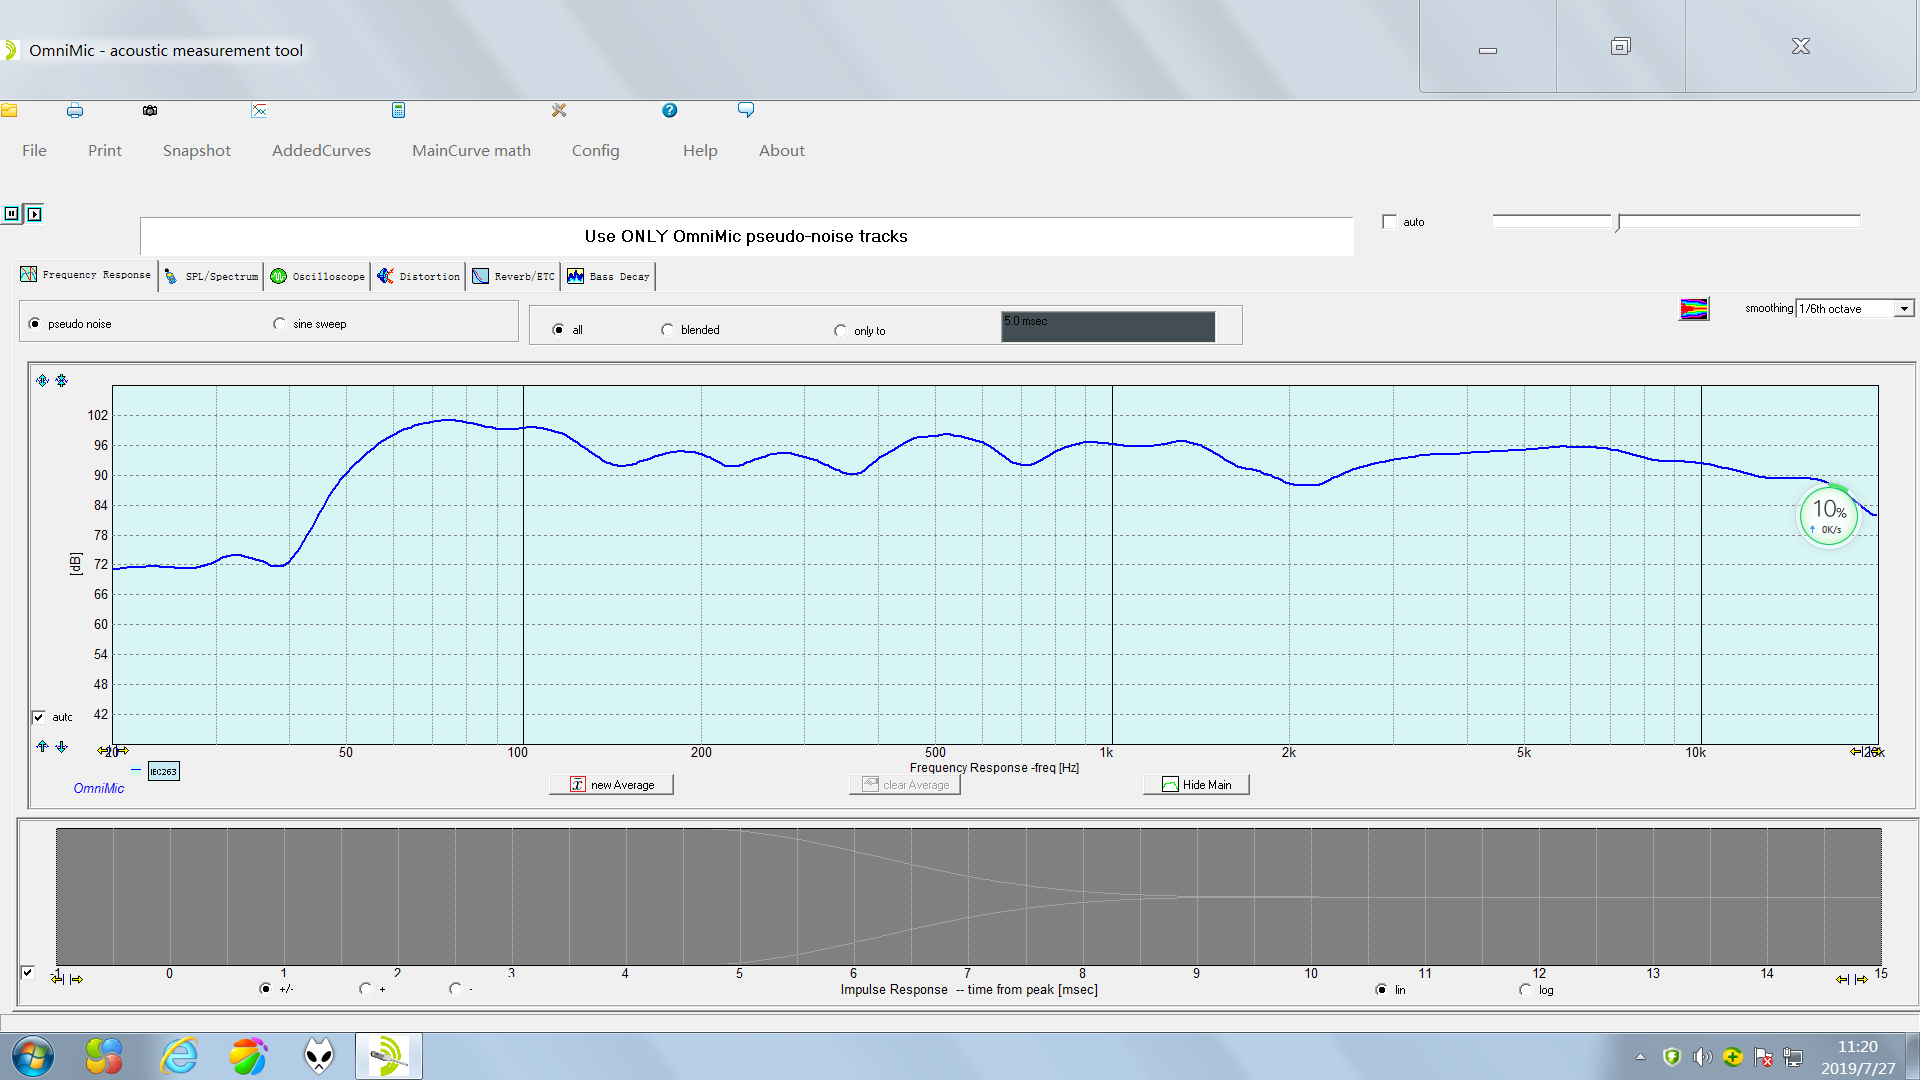Image resolution: width=1920 pixels, height=1080 pixels.
Task: Open the AddedCurves menu
Action: 321,150
